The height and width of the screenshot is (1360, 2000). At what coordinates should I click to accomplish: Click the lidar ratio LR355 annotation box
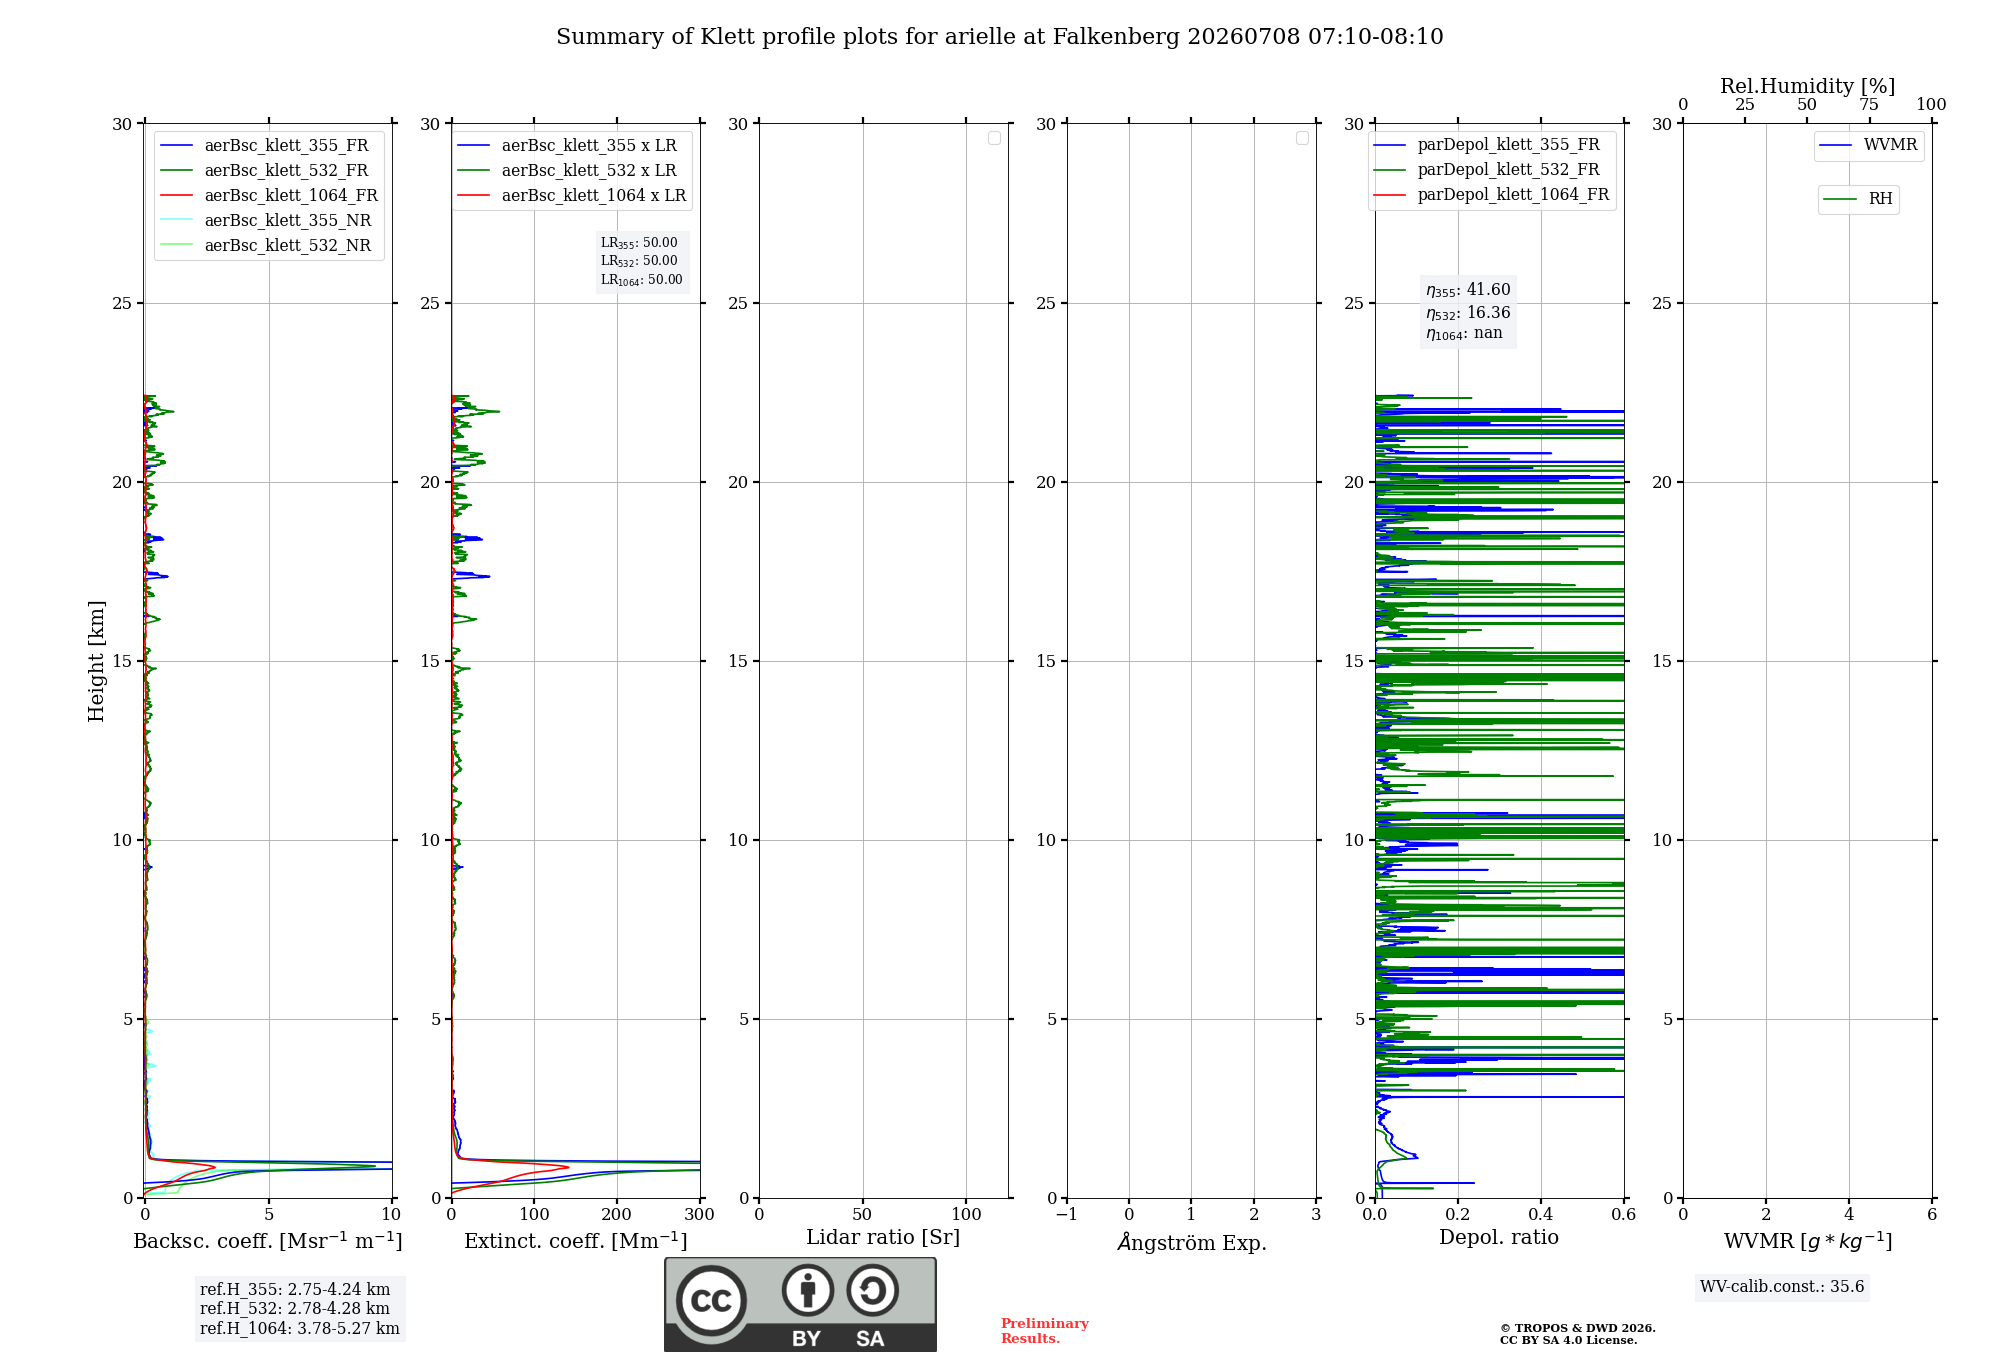642,261
